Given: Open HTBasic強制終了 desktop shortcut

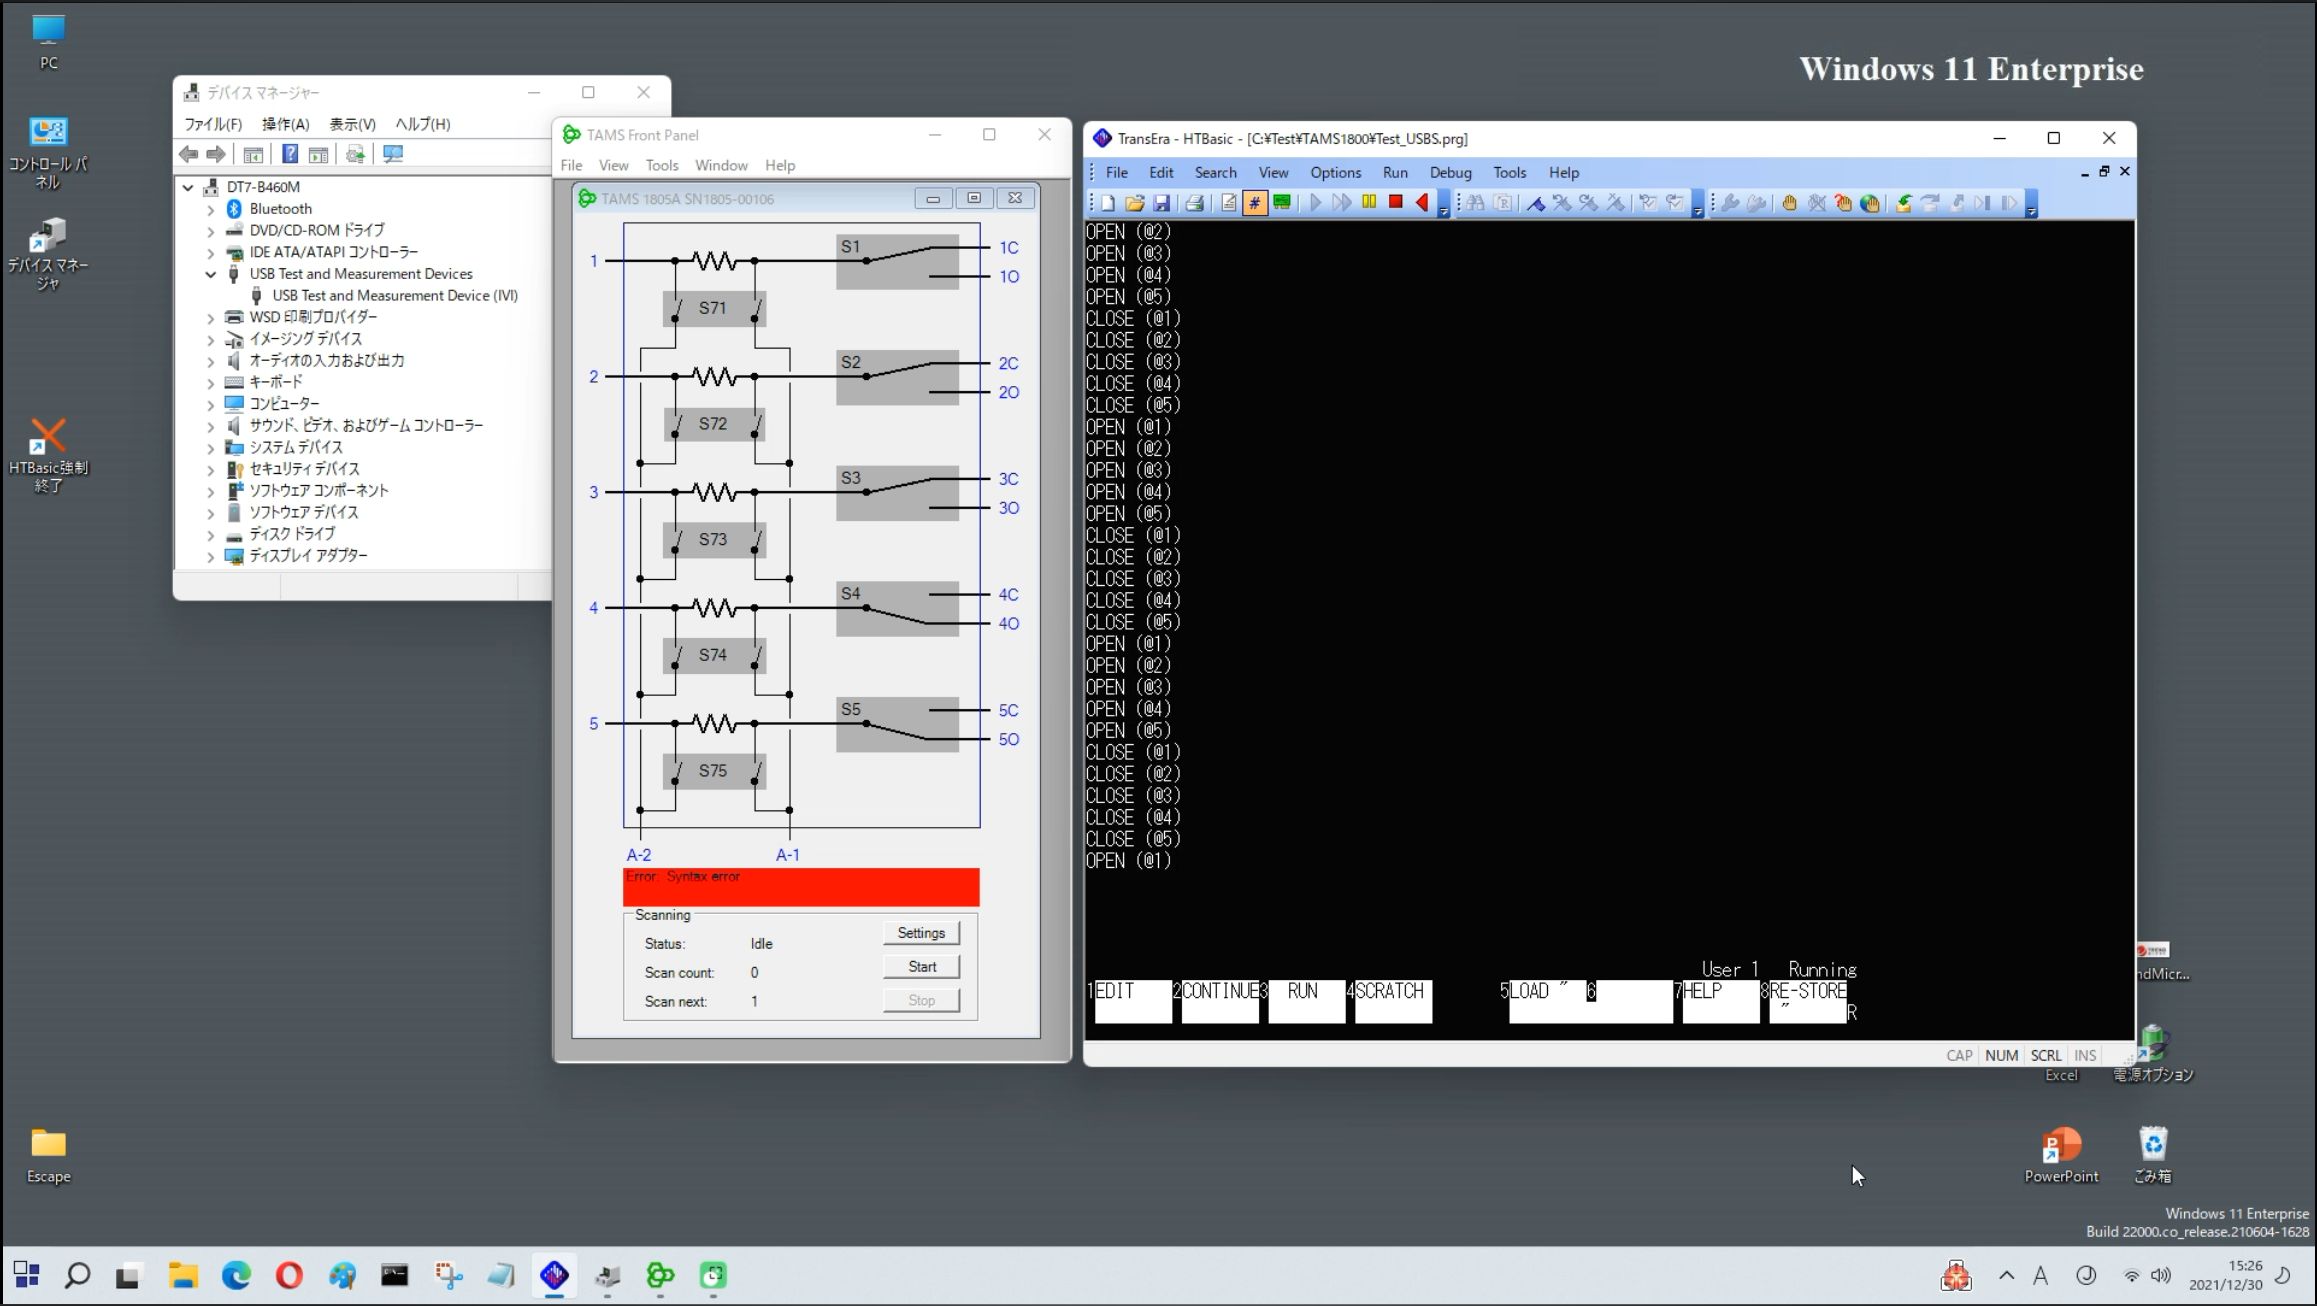Looking at the screenshot, I should (x=48, y=455).
